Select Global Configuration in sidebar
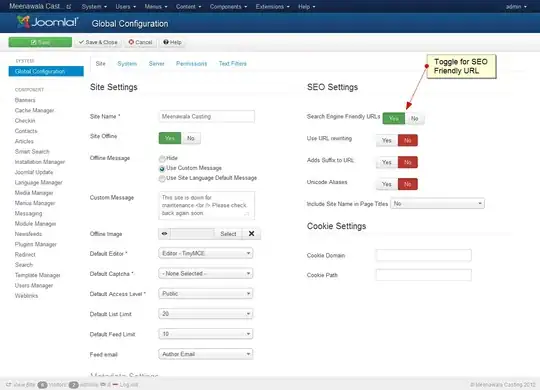Image resolution: width=540 pixels, height=390 pixels. 46,71
